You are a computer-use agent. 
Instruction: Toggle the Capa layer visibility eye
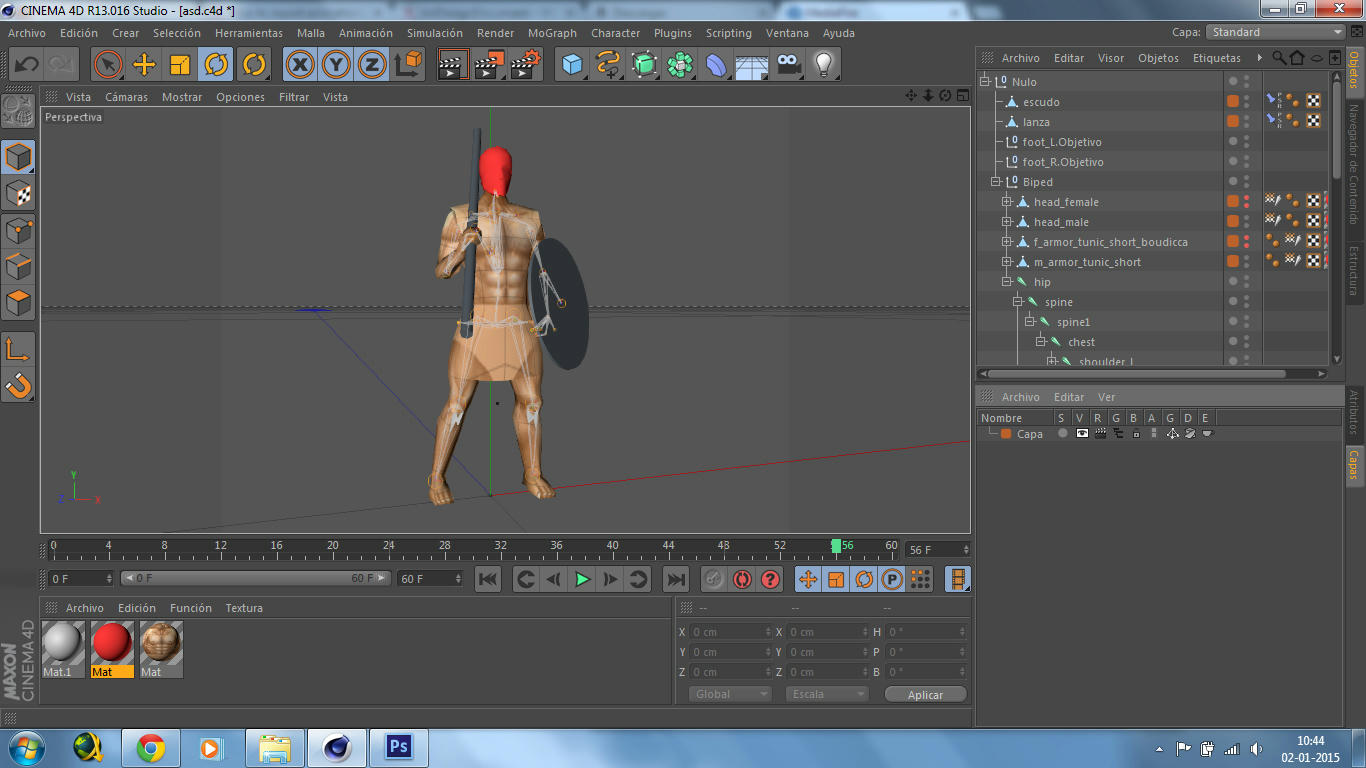tap(1082, 434)
